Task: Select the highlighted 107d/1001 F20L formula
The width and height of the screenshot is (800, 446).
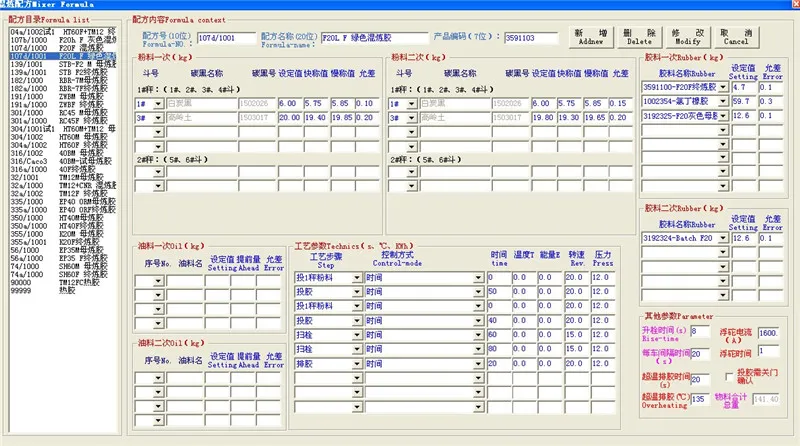Action: click(x=63, y=56)
